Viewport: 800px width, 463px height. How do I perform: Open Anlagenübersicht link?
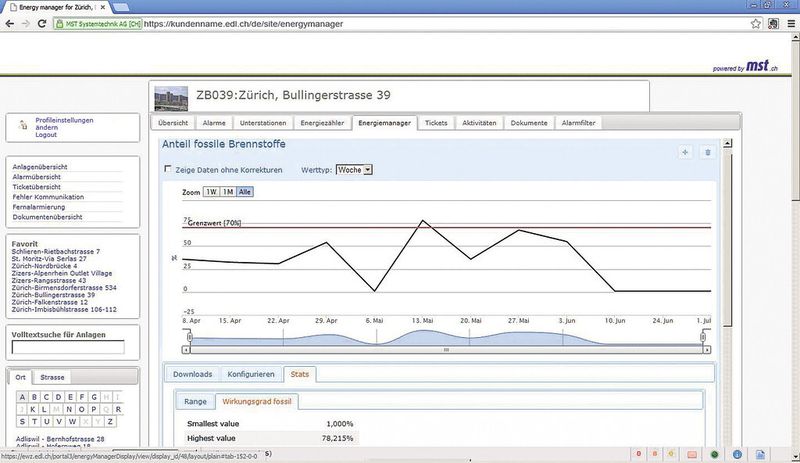coord(40,167)
